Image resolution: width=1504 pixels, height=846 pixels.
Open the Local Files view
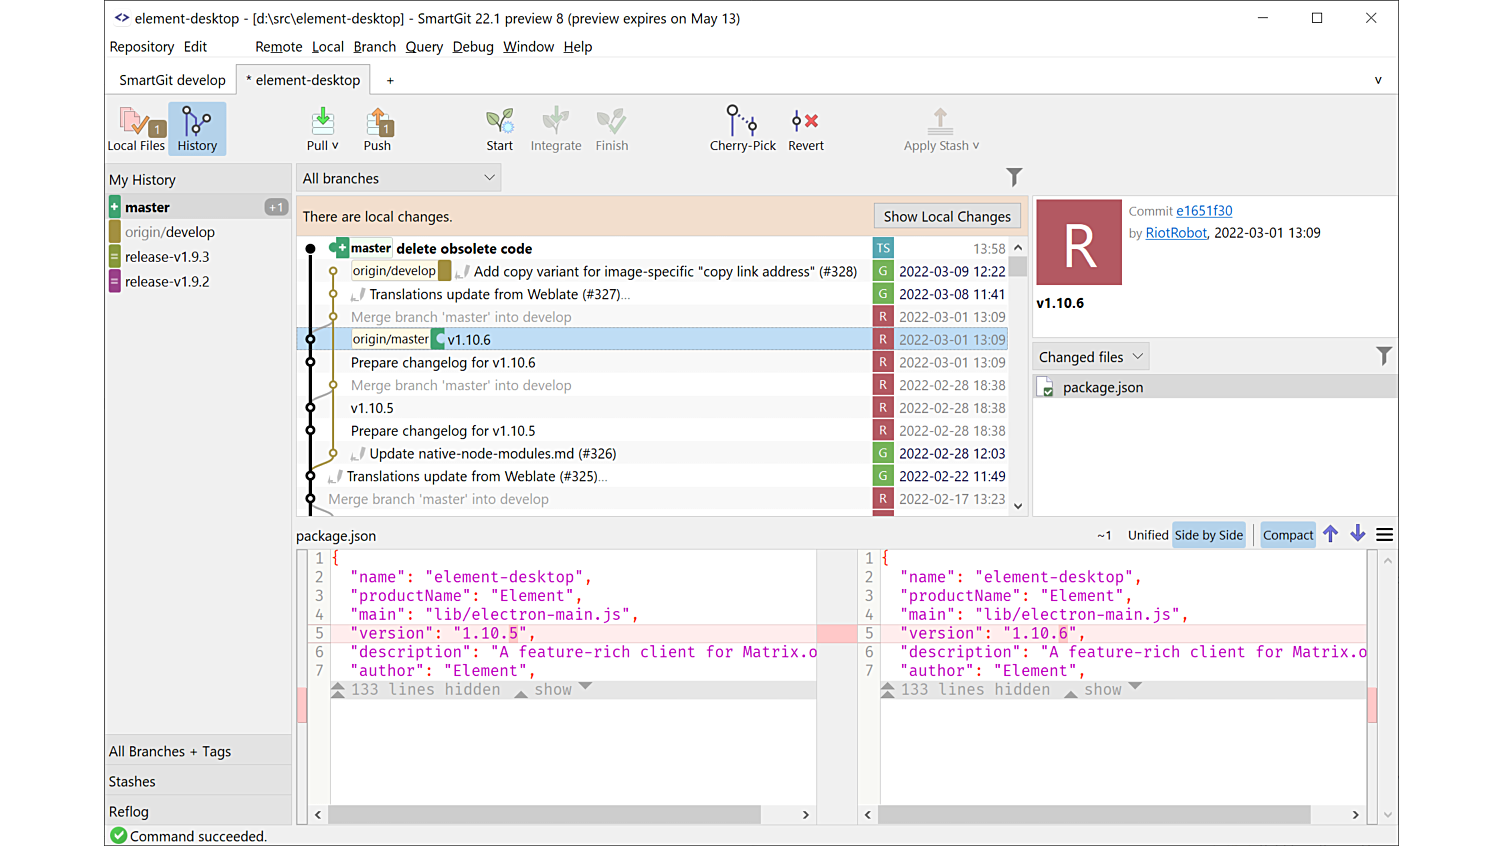136,128
